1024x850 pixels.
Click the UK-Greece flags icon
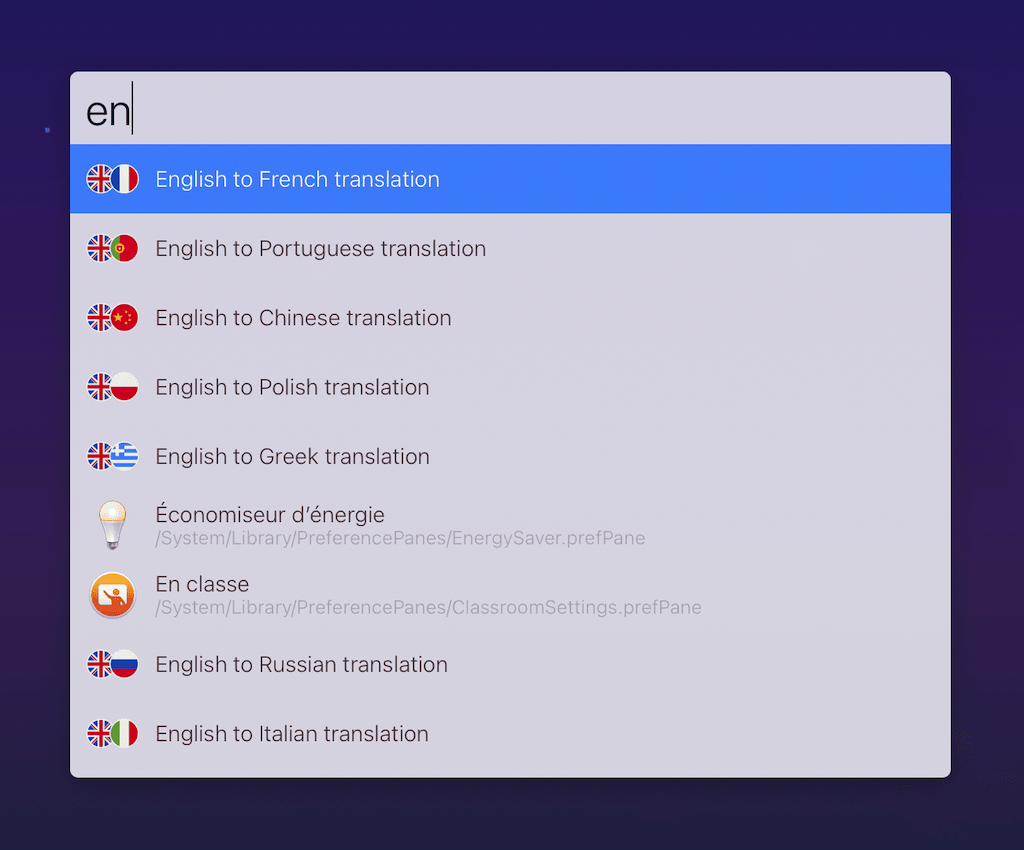pyautogui.click(x=112, y=456)
